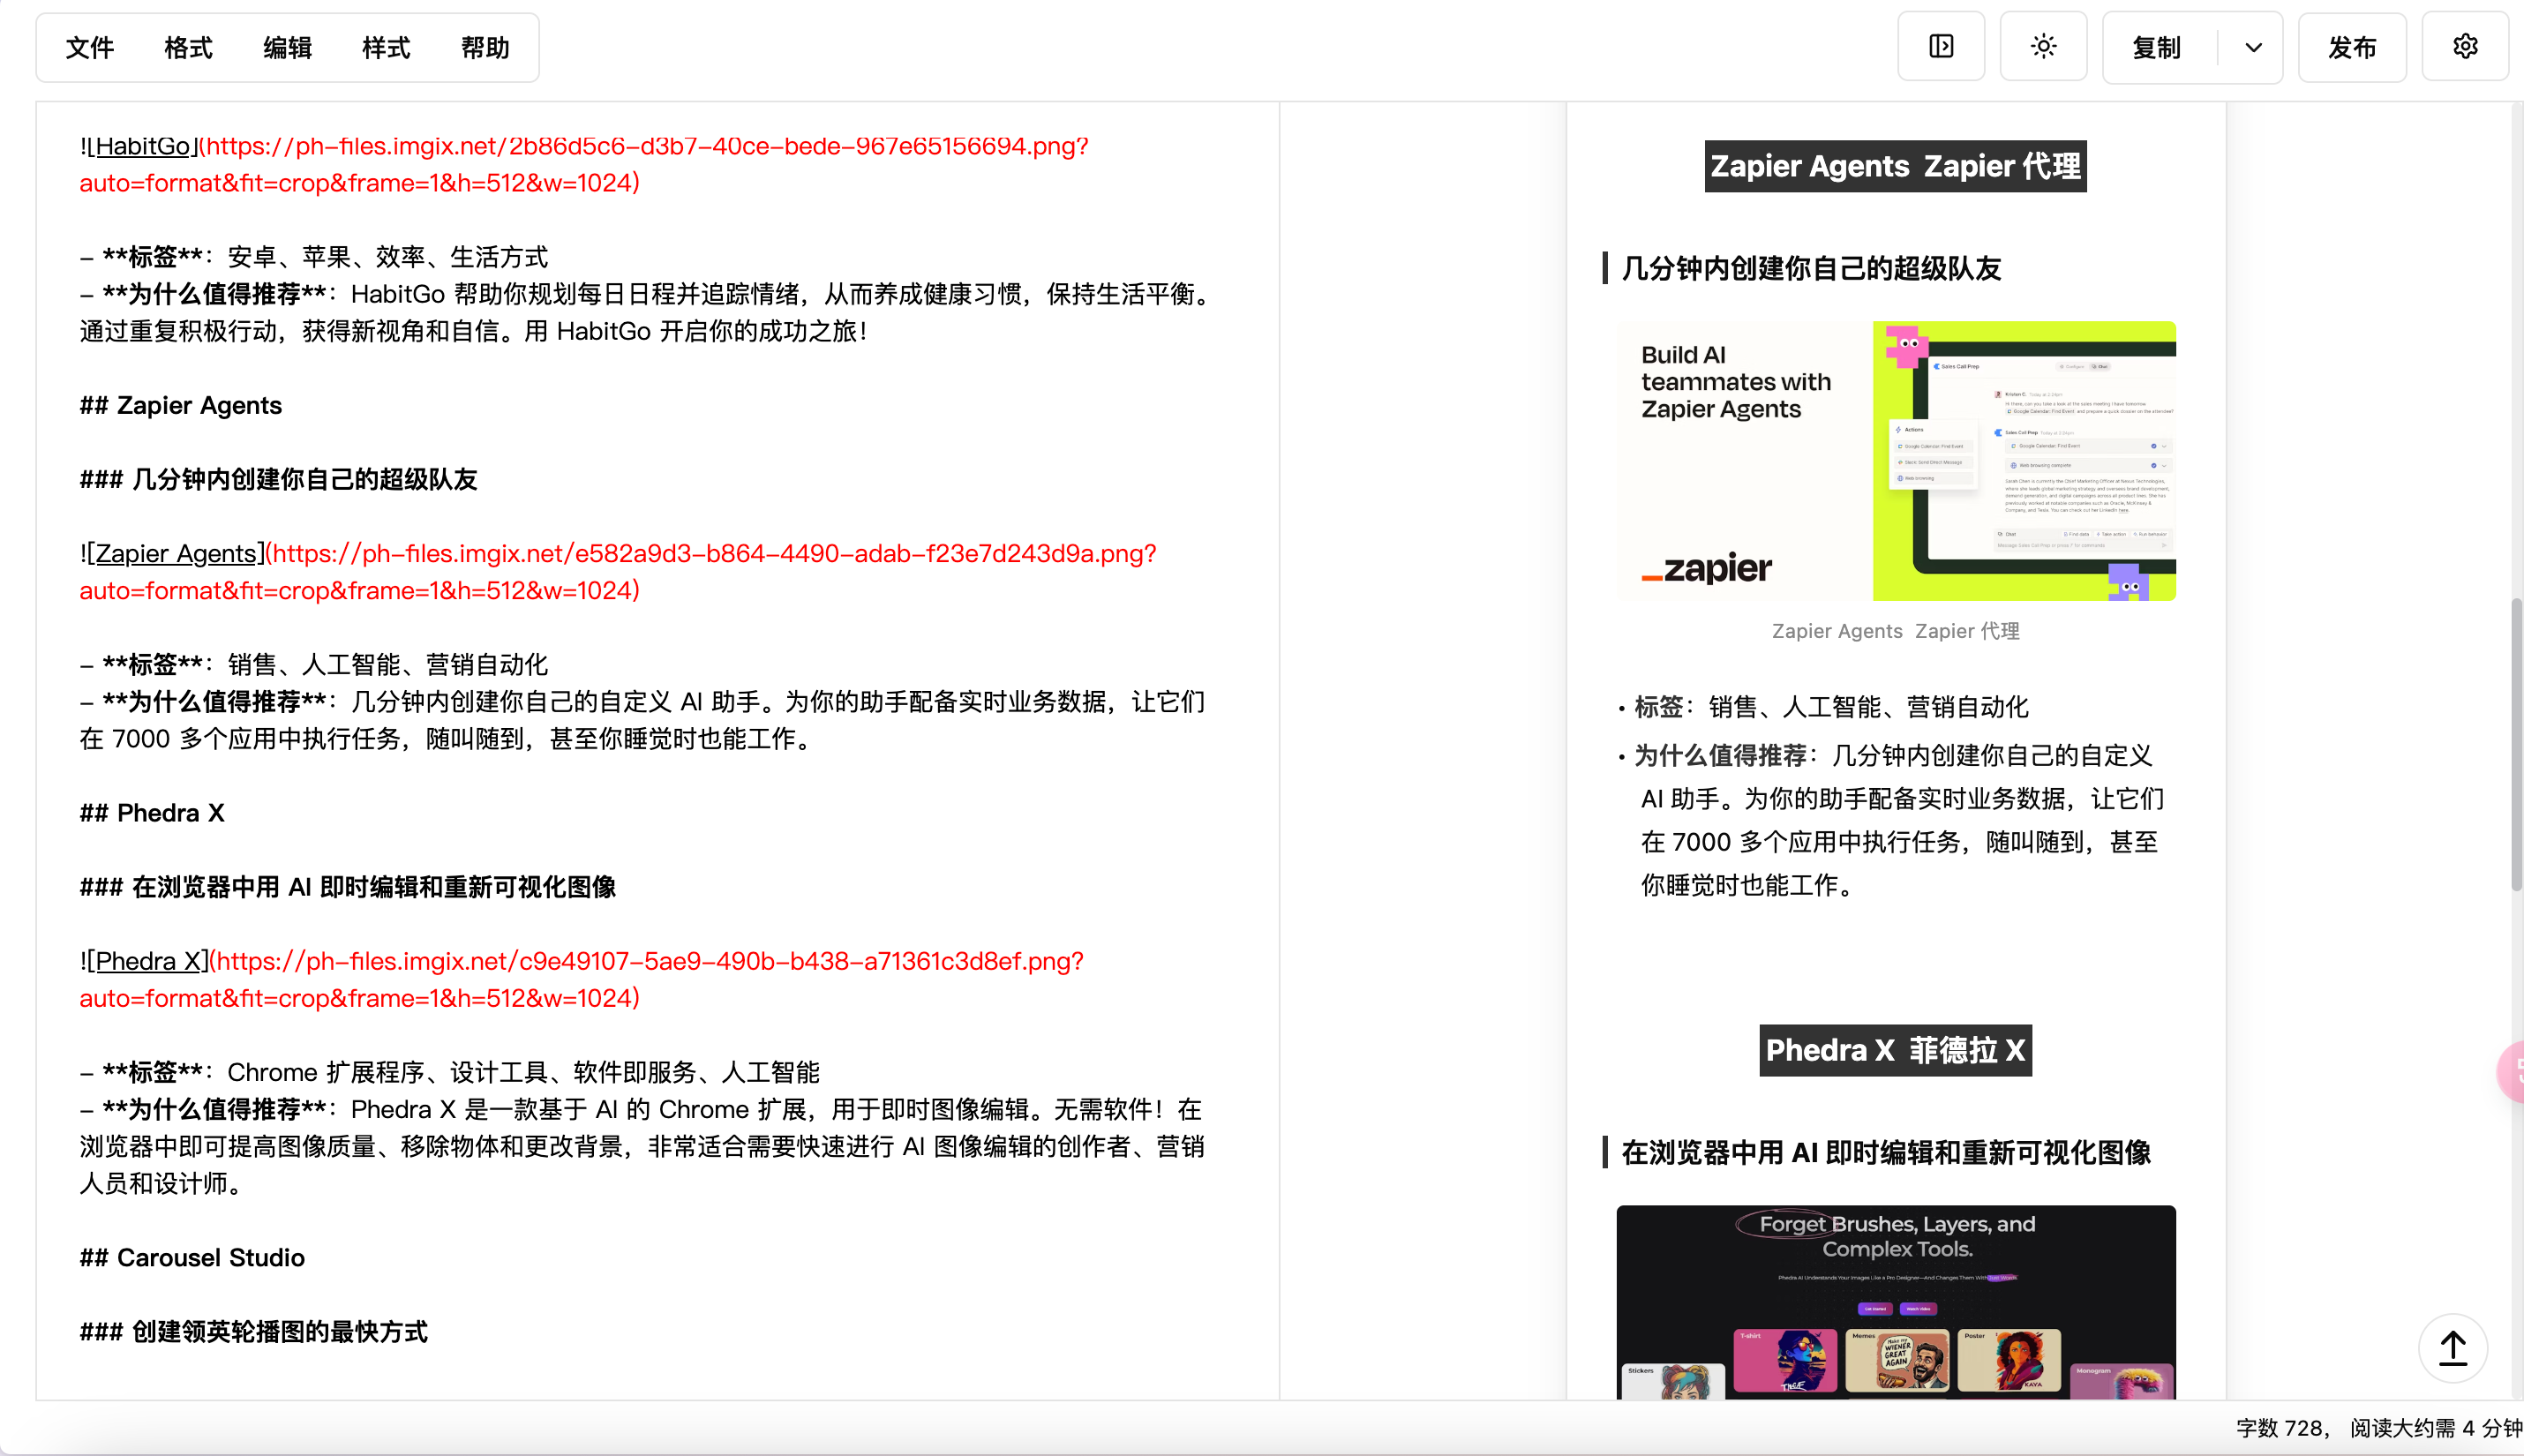Click the 复制 copy button
2524x1456 pixels.
click(x=2155, y=47)
